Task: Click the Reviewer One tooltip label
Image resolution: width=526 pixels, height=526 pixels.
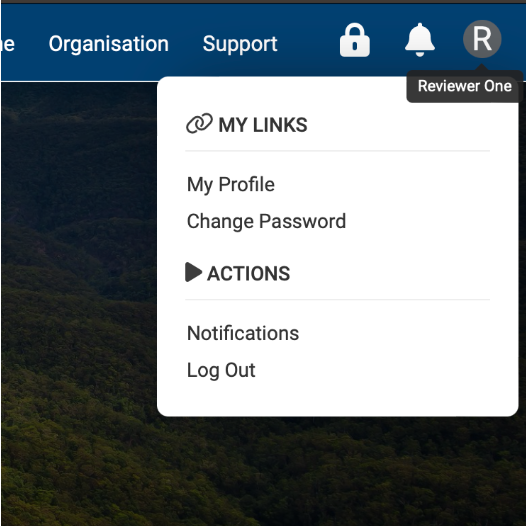Action: pyautogui.click(x=465, y=86)
